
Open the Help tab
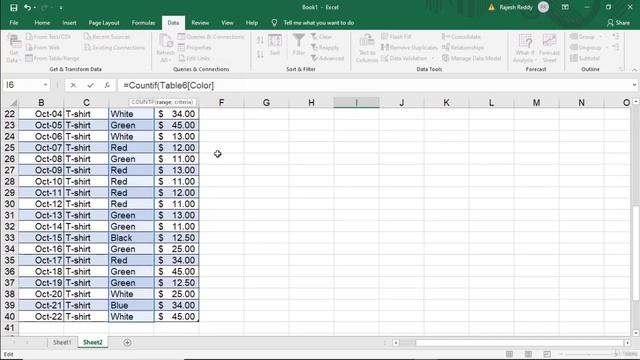coord(252,23)
